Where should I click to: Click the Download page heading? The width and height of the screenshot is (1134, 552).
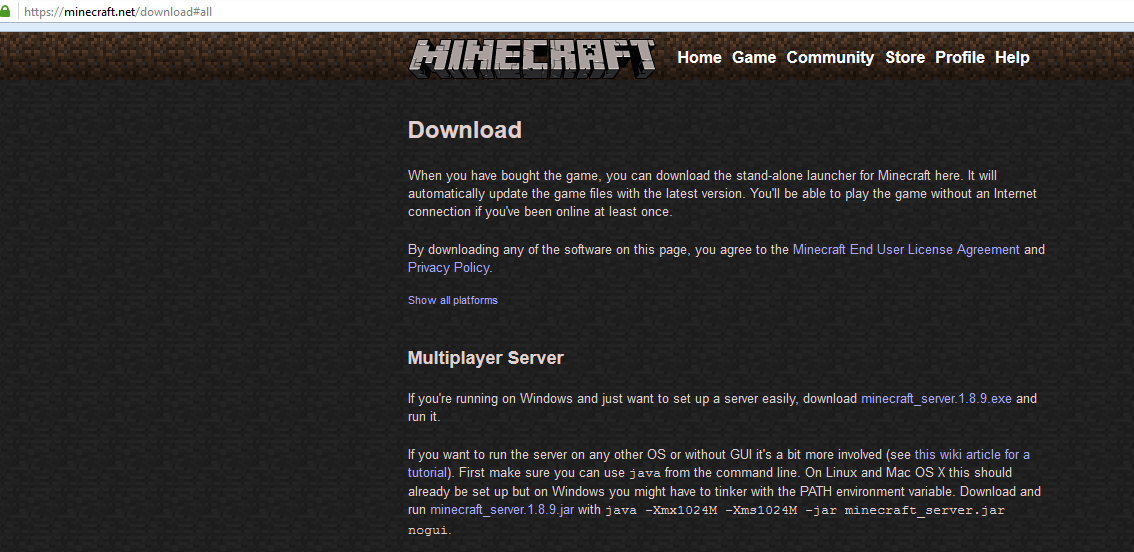[464, 129]
